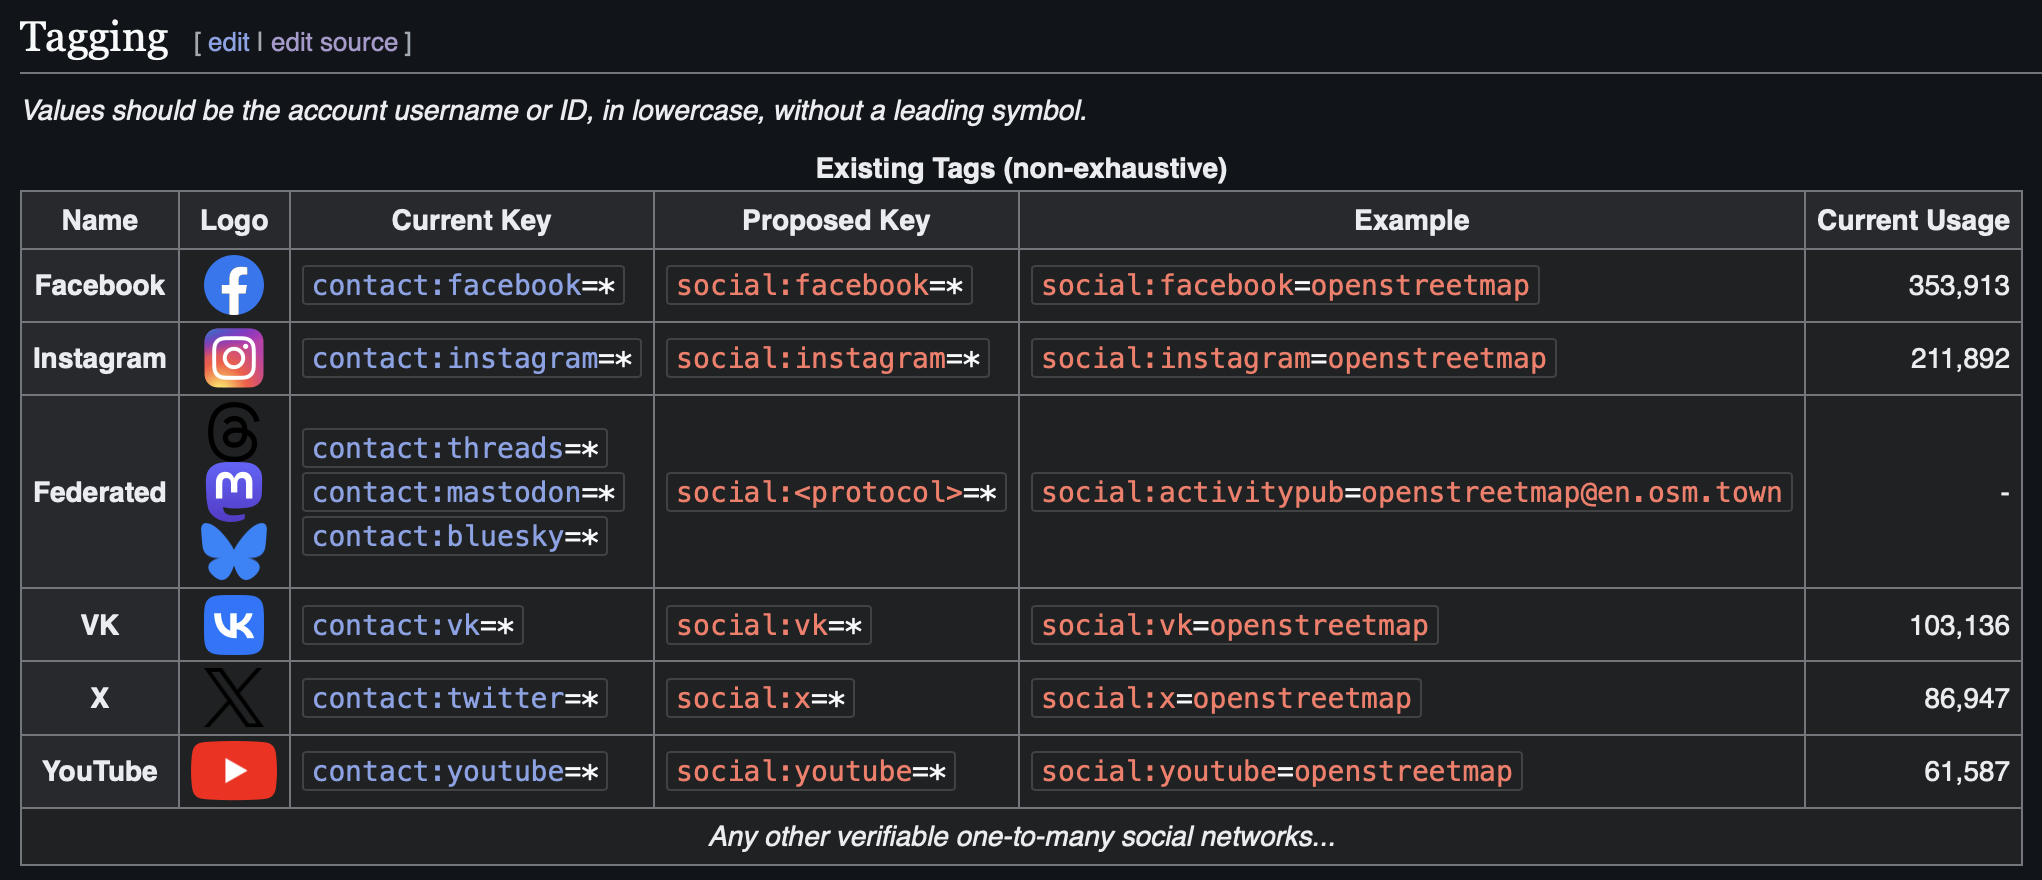This screenshot has width=2042, height=880.
Task: Click example social:instagram=openstreetmap
Action: [1294, 358]
